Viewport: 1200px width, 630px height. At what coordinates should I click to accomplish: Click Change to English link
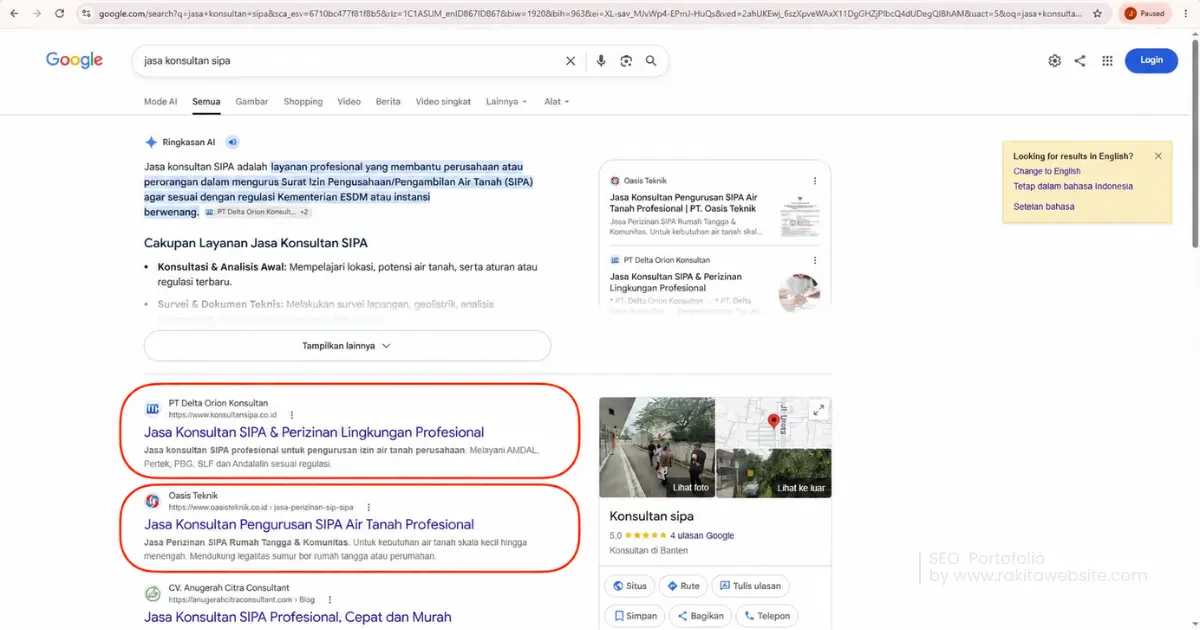pos(1046,171)
